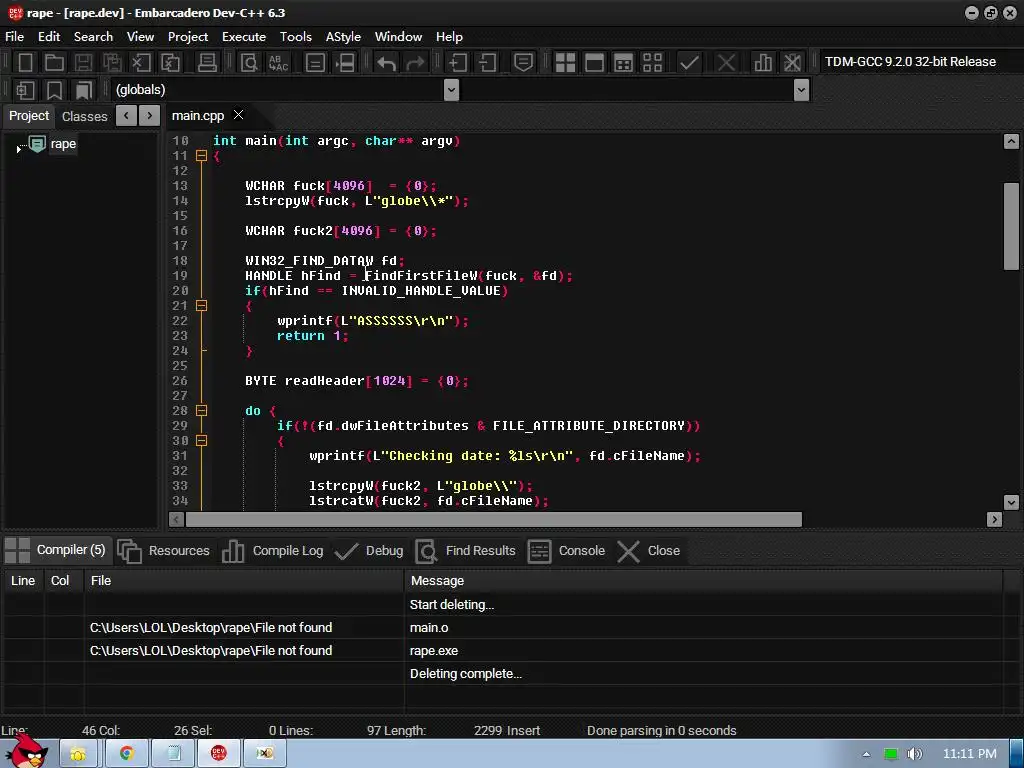
Task: Click the Chrome taskbar icon
Action: 127,753
